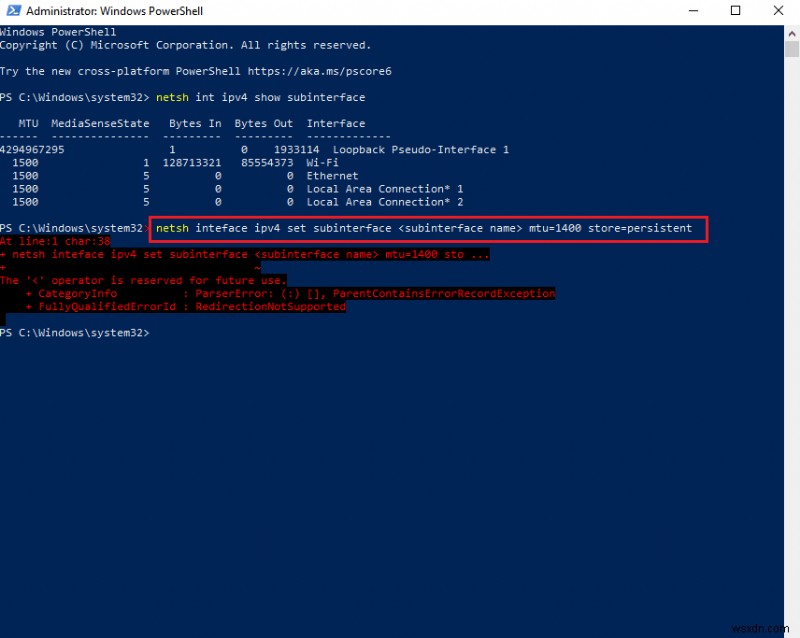800x638 pixels.
Task: Close the Administrator PowerShell window
Action: click(778, 10)
